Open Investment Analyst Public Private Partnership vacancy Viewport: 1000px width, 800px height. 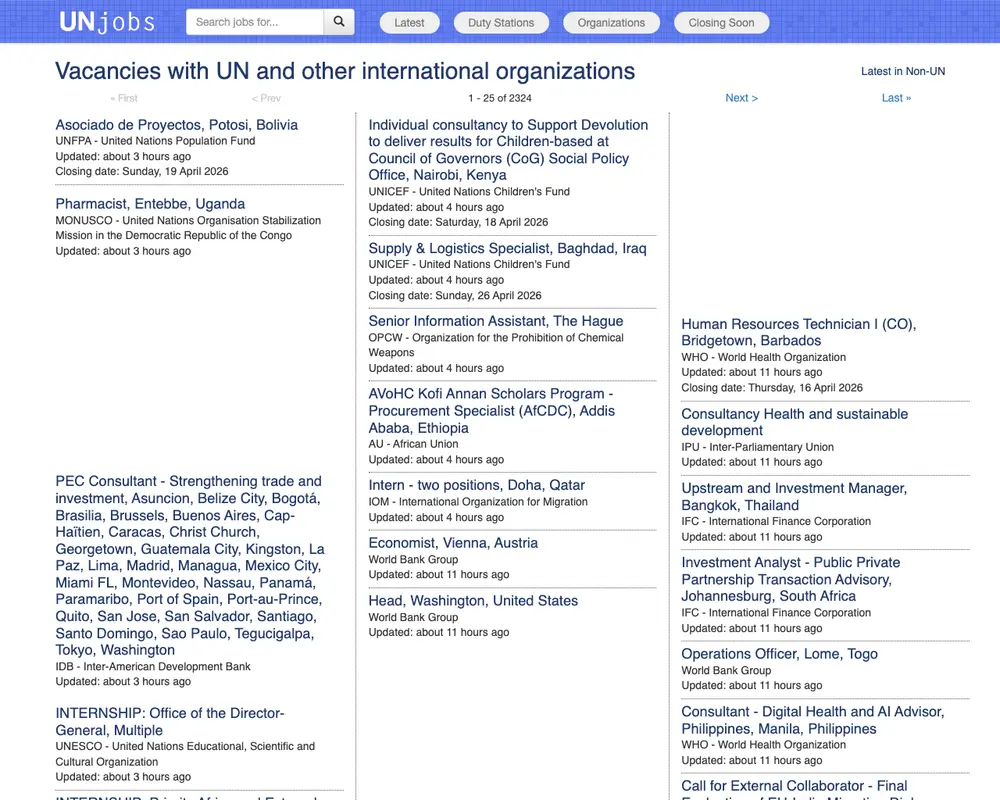tap(791, 579)
